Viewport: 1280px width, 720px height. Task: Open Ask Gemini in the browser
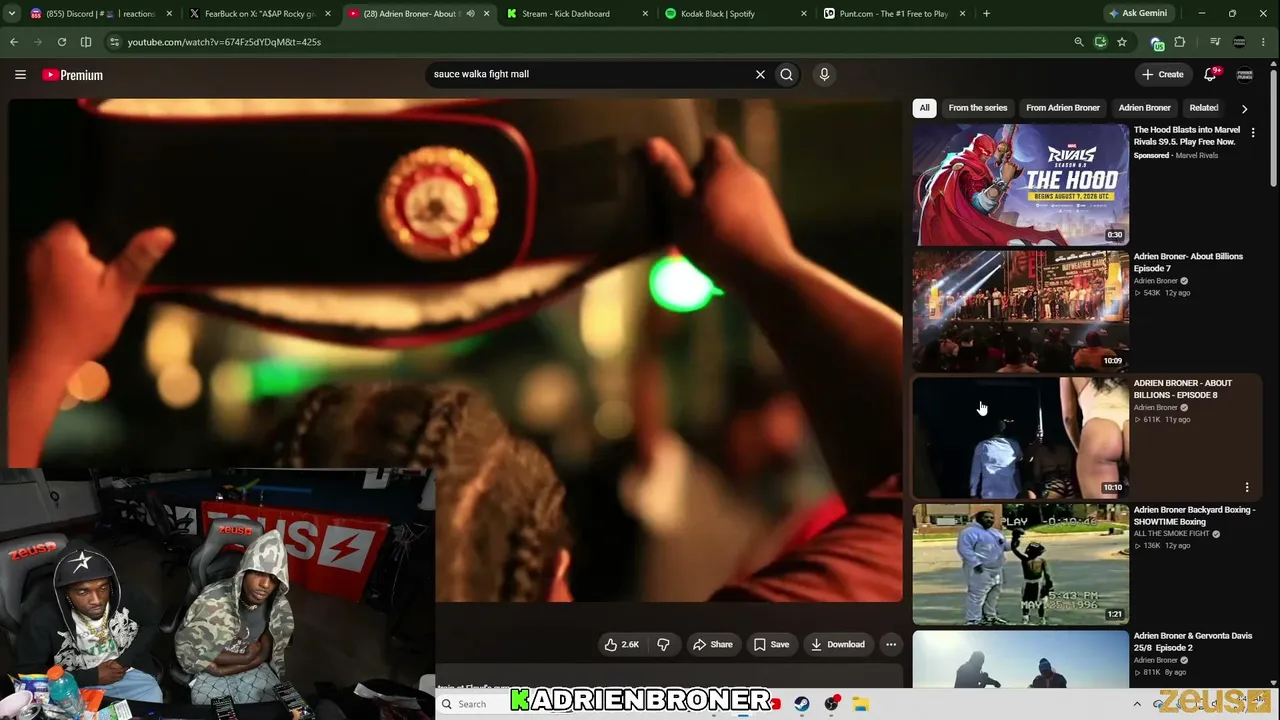(x=1138, y=14)
